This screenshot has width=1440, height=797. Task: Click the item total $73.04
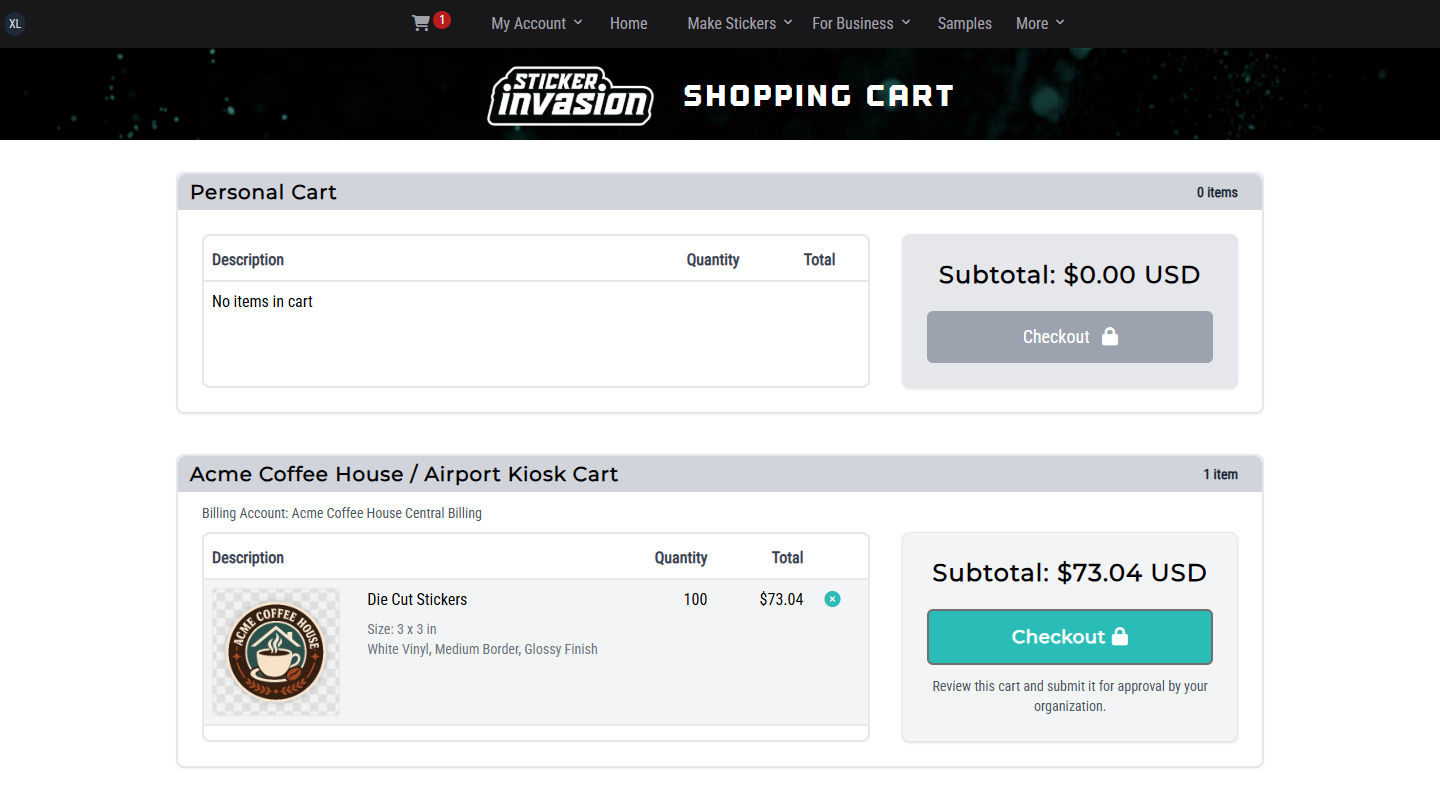click(x=781, y=600)
